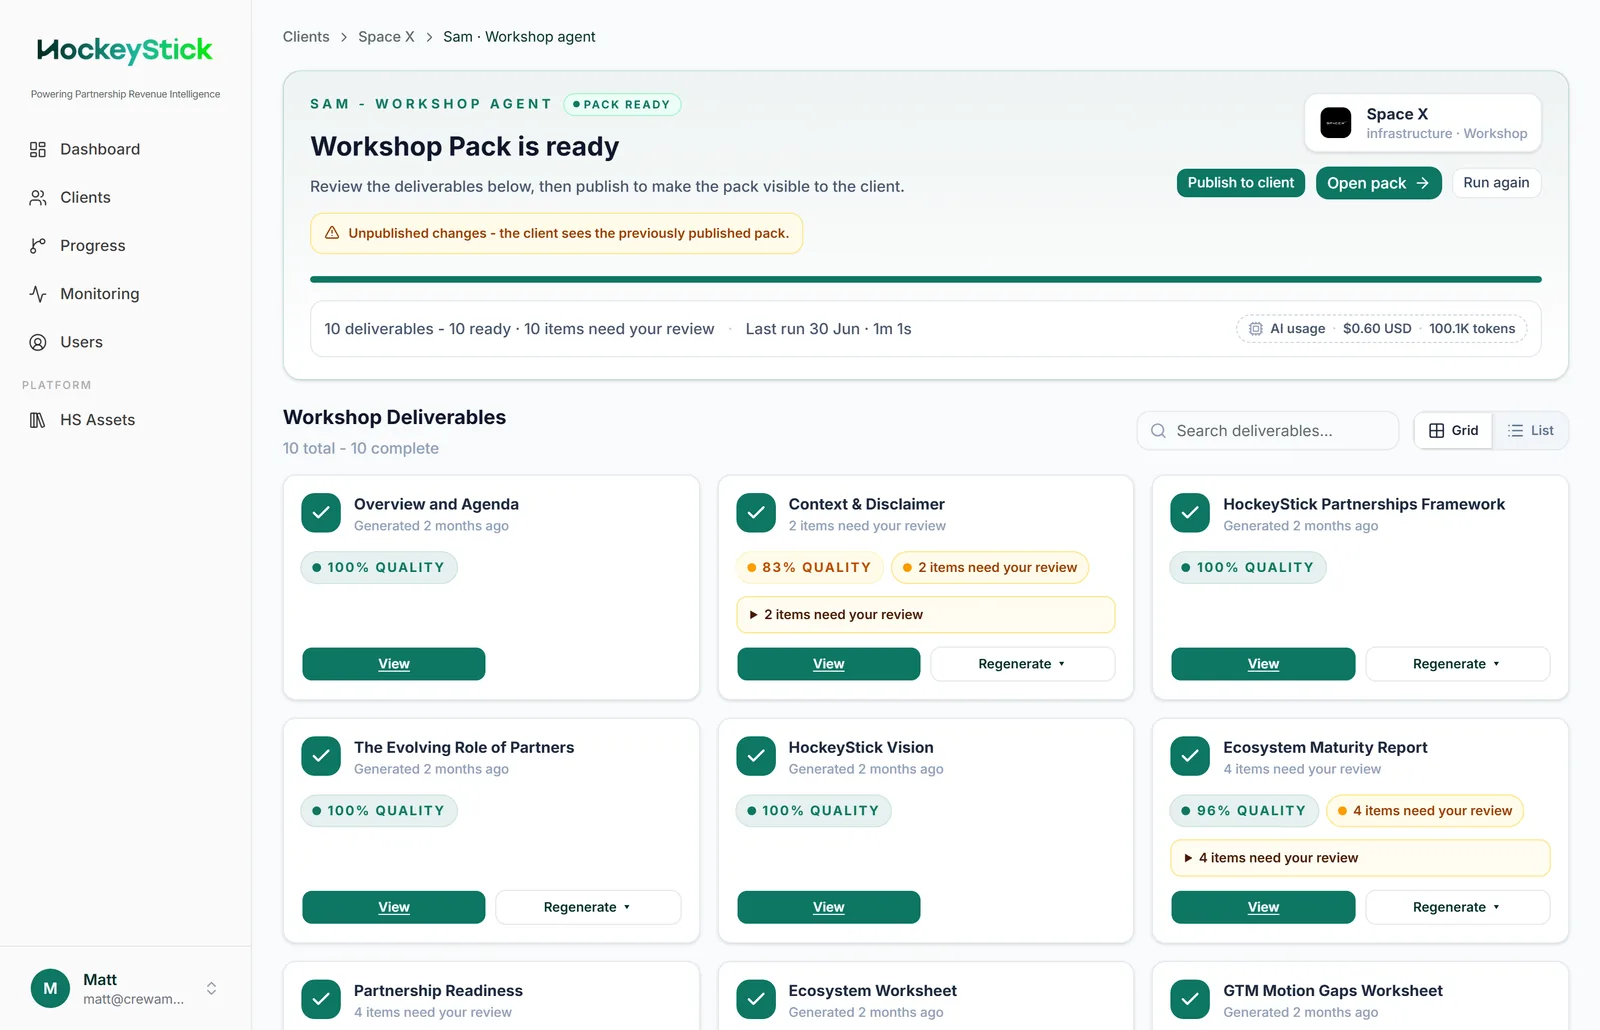Image resolution: width=1600 pixels, height=1030 pixels.
Task: Click the Users profile icon
Action: [x=38, y=342]
